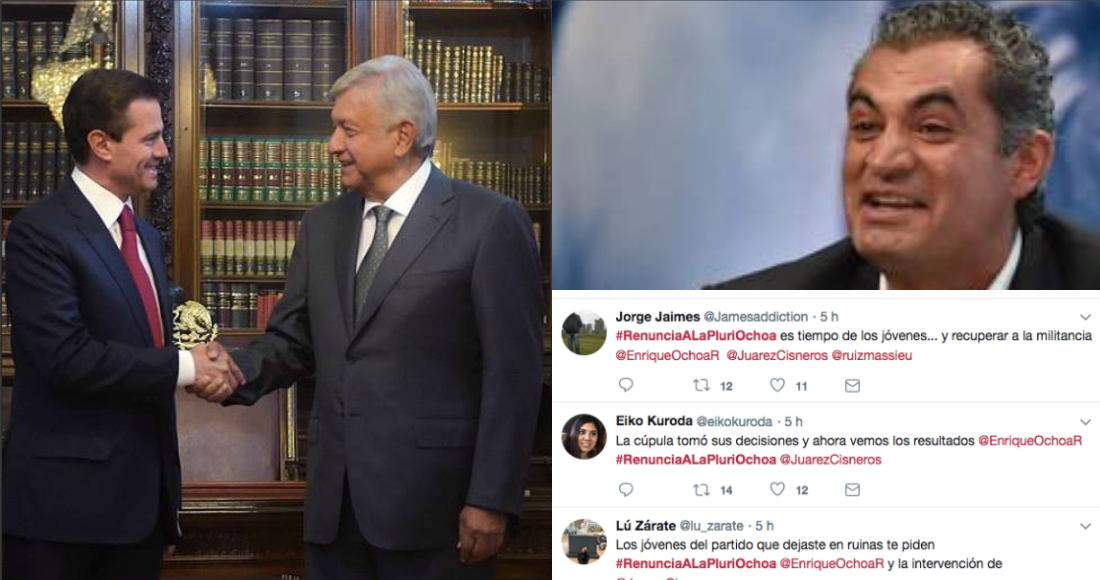Viewport: 1100px width, 580px height.
Task: Open Eiko Kuroda's profile avatar
Action: click(x=584, y=437)
